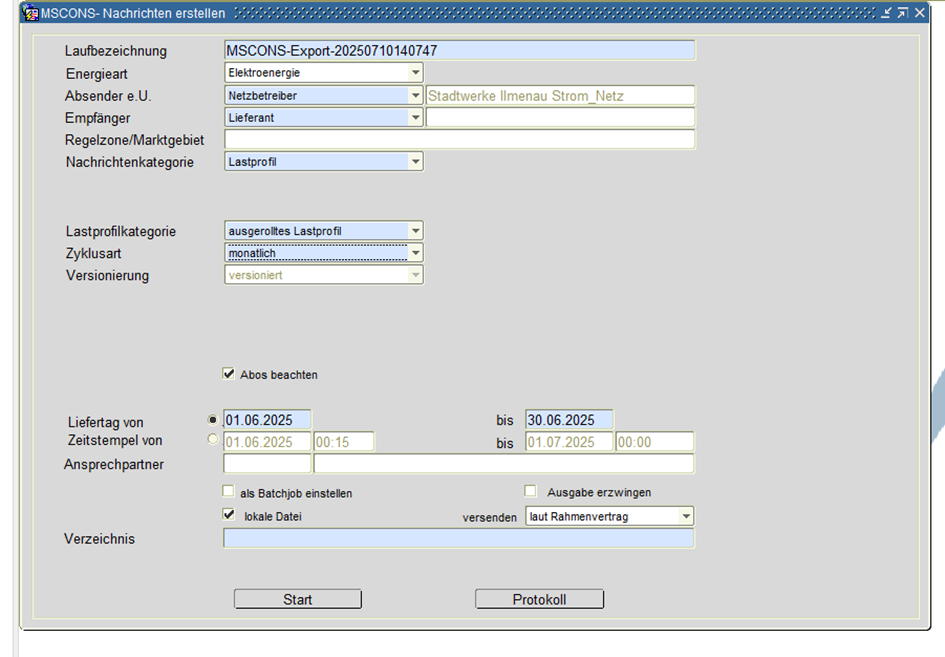Viewport: 945px width, 657px height.
Task: Uncheck the 'lokale Datei' checkbox
Action: 229,516
